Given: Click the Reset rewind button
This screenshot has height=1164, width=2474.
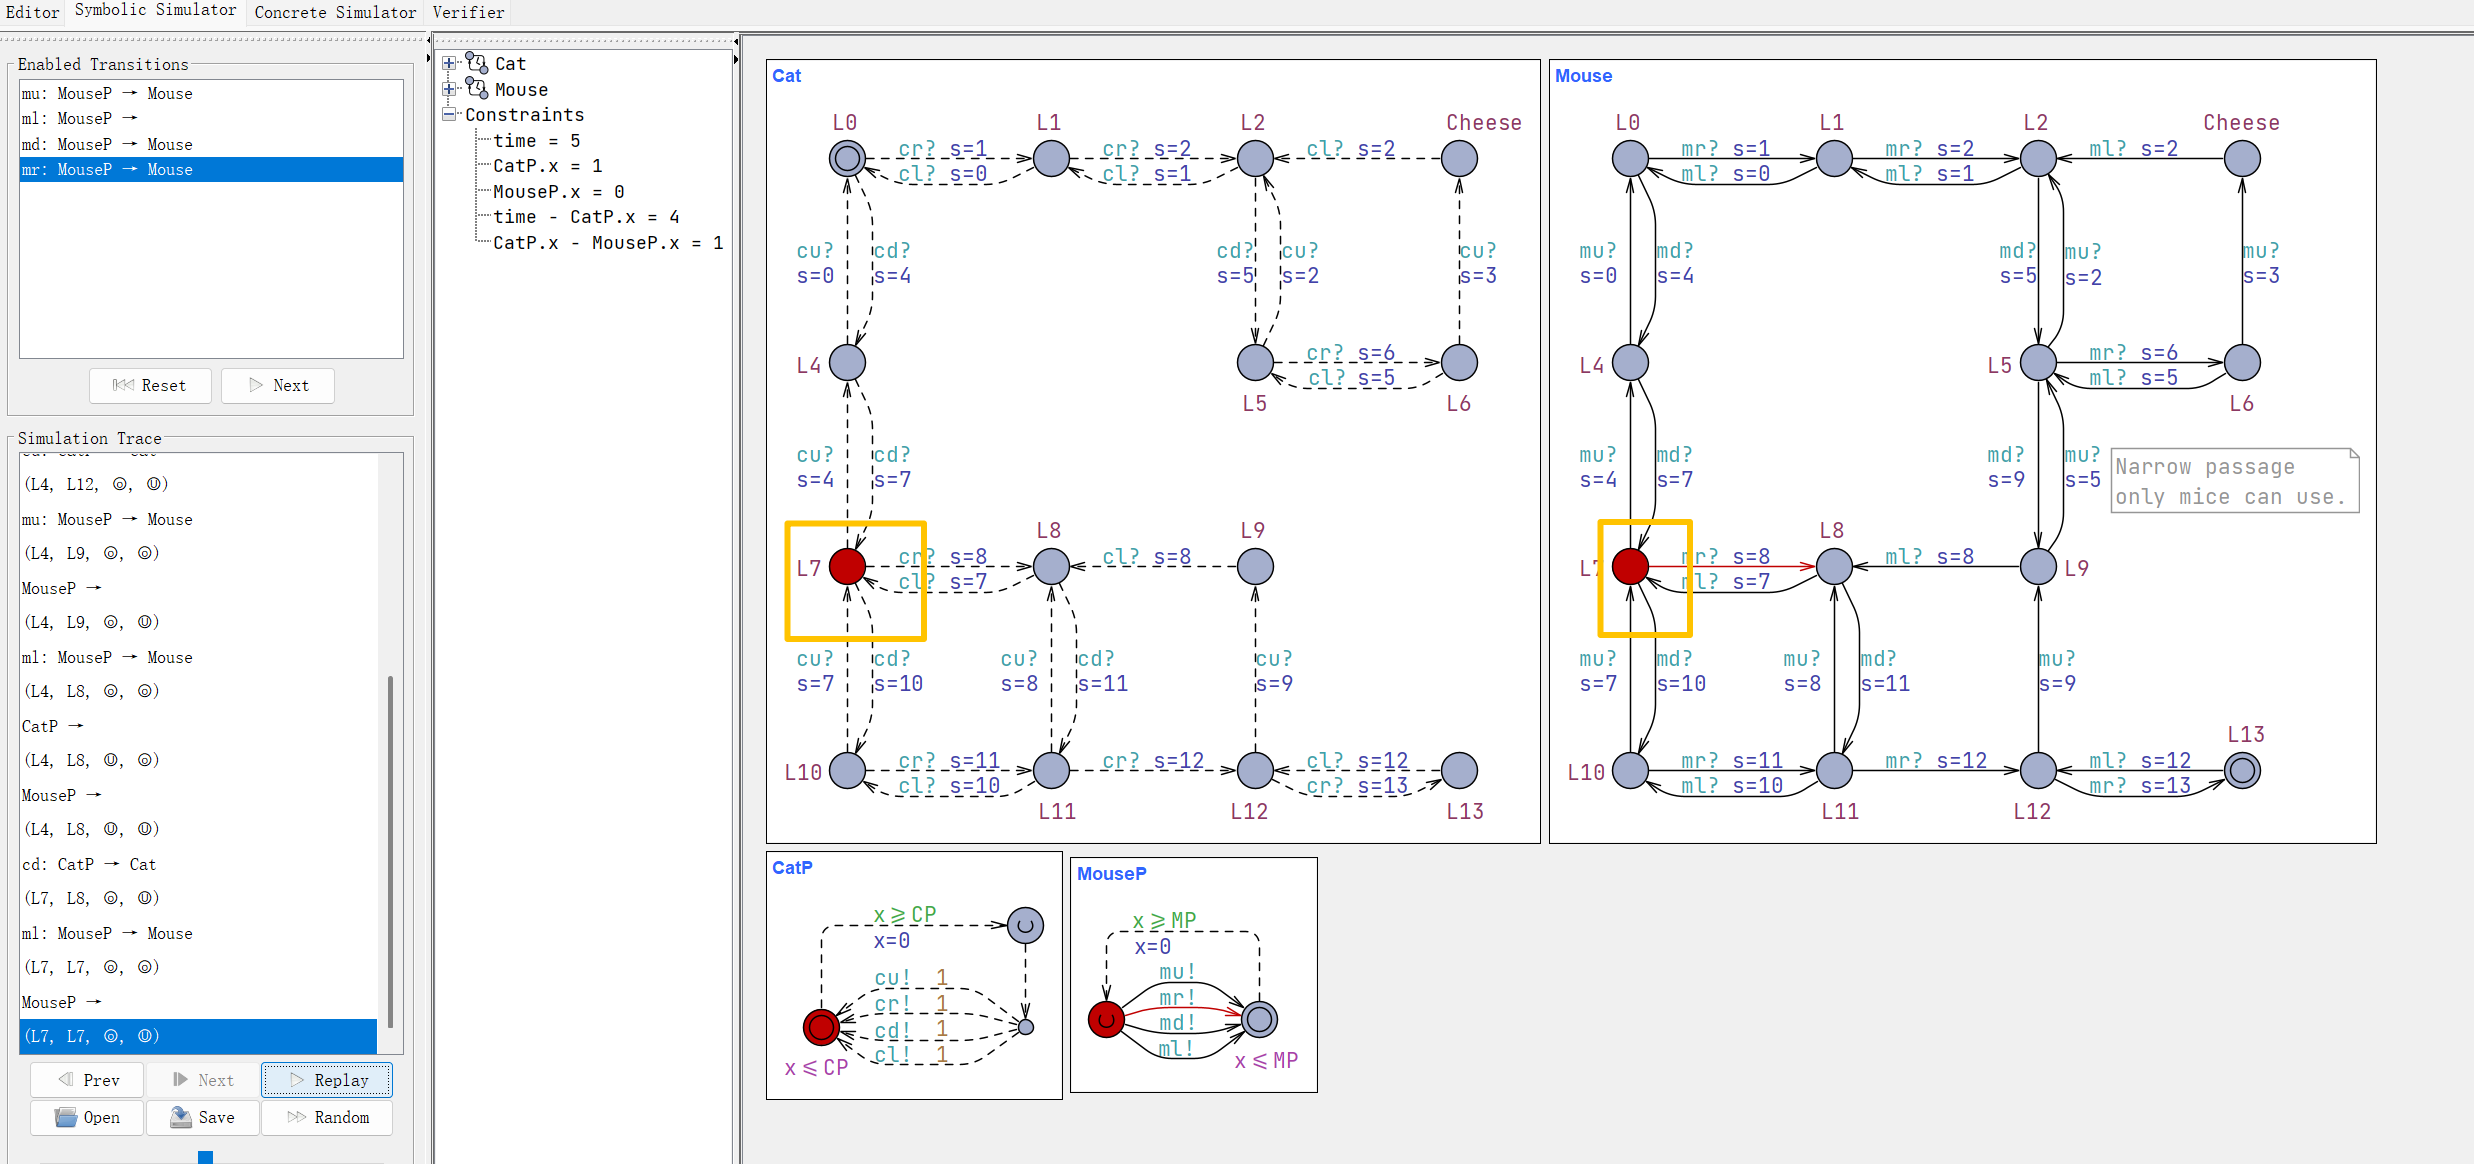Looking at the screenshot, I should pos(150,385).
